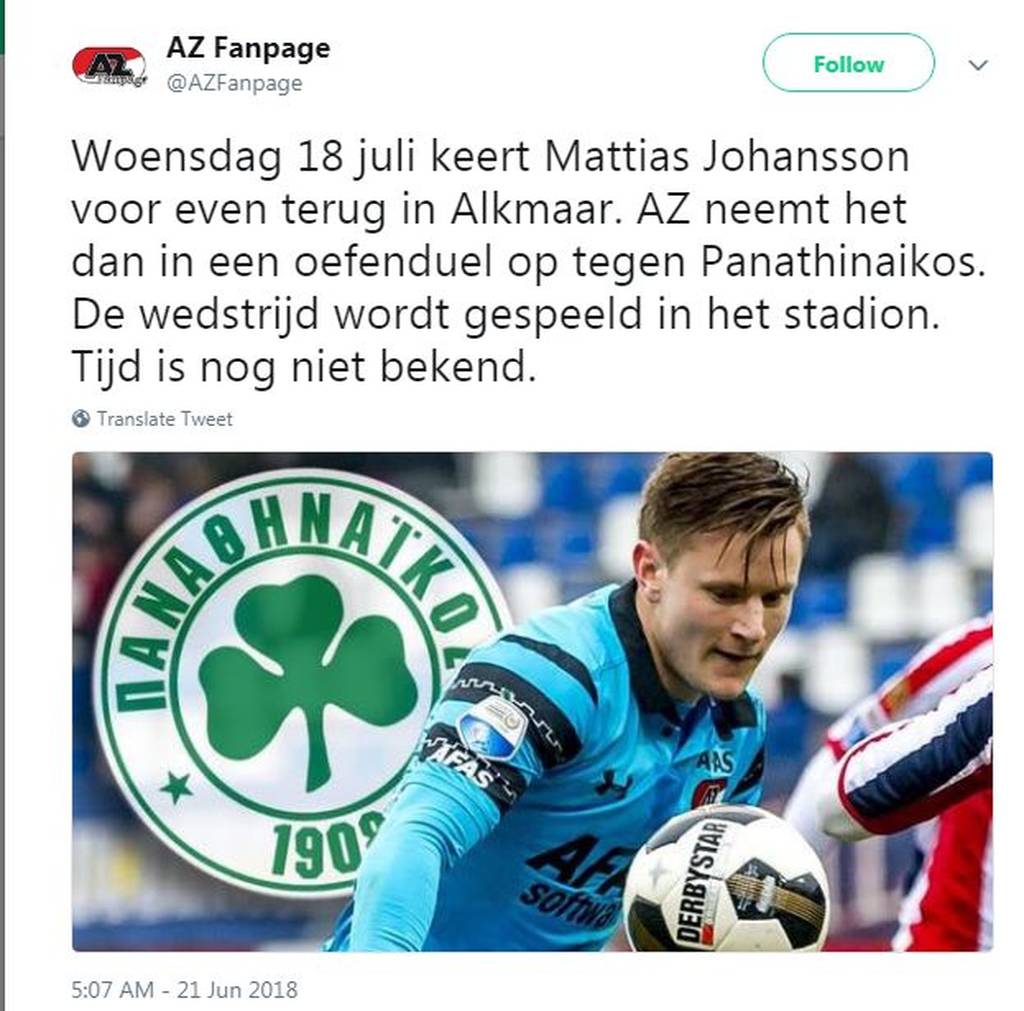Translate the tweet via Translate Tweet
This screenshot has height=1011, width=1024.
pyautogui.click(x=165, y=419)
